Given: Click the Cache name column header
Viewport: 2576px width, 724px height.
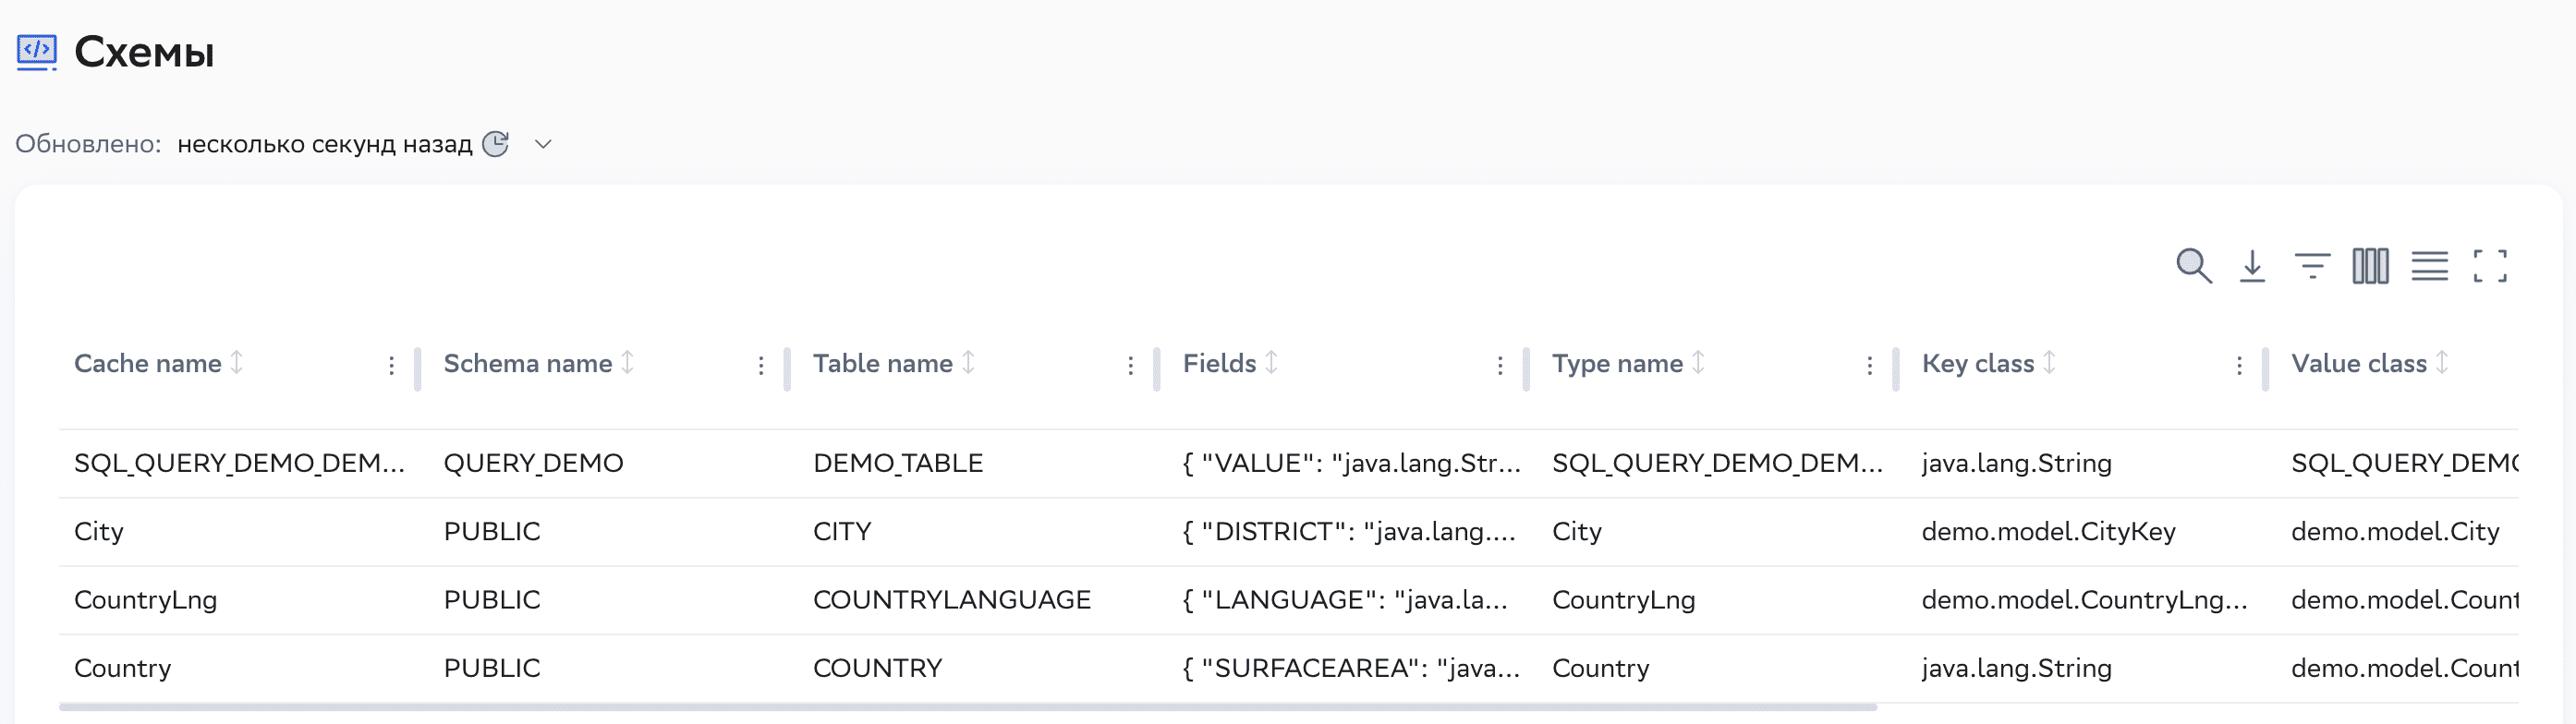Looking at the screenshot, I should 148,363.
